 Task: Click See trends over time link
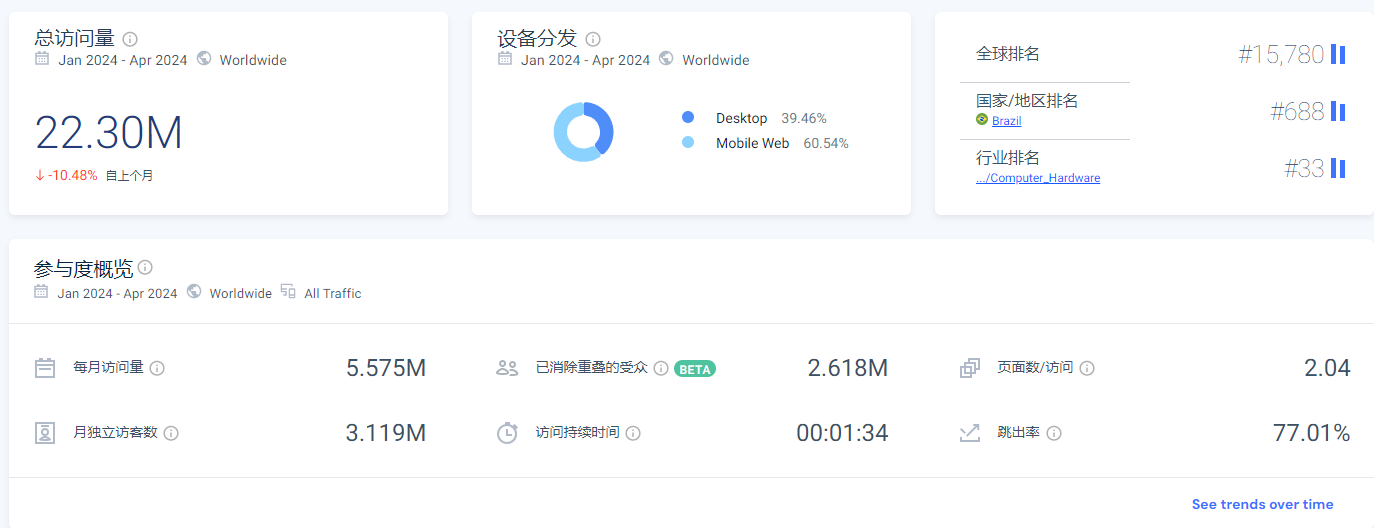[x=1262, y=504]
